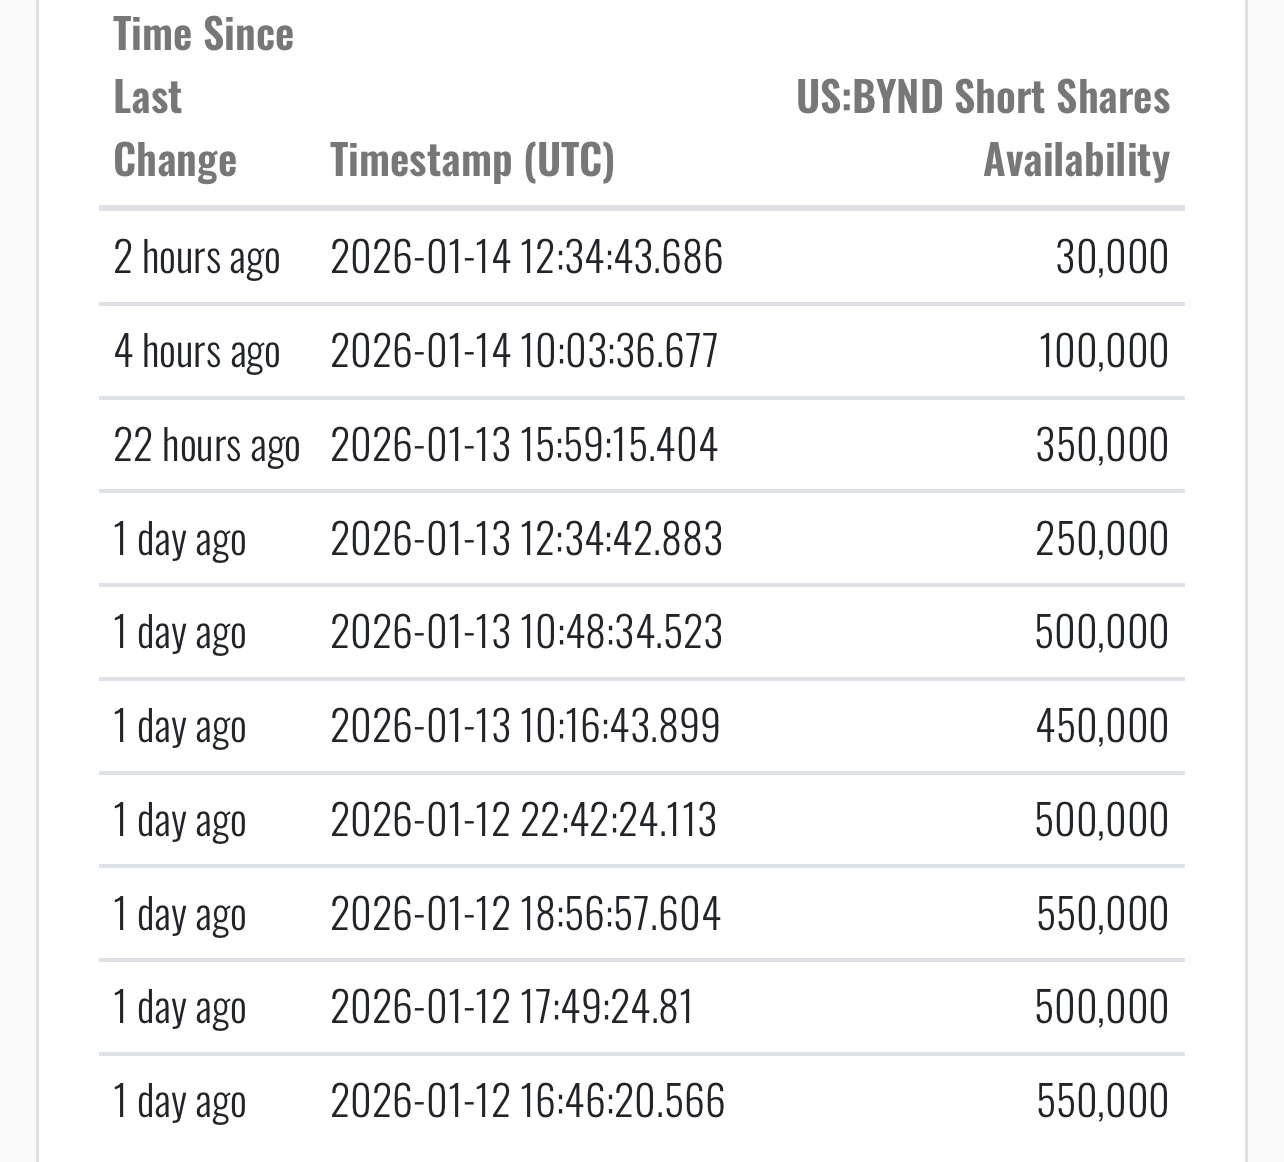Select timestamp 2026-01-14 10:03:36.677
This screenshot has width=1284, height=1162.
tap(524, 351)
